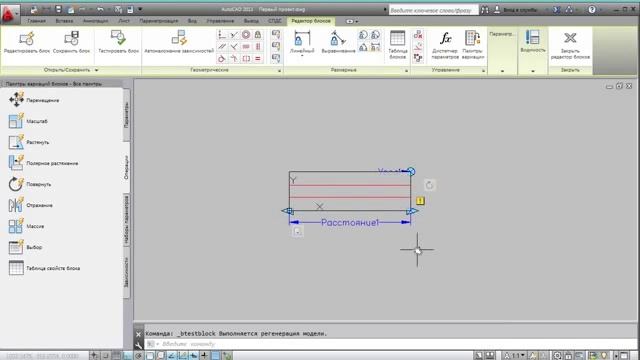Click Undo in the quick access toolbar
Screen dimensions: 640x360
coord(100,9)
